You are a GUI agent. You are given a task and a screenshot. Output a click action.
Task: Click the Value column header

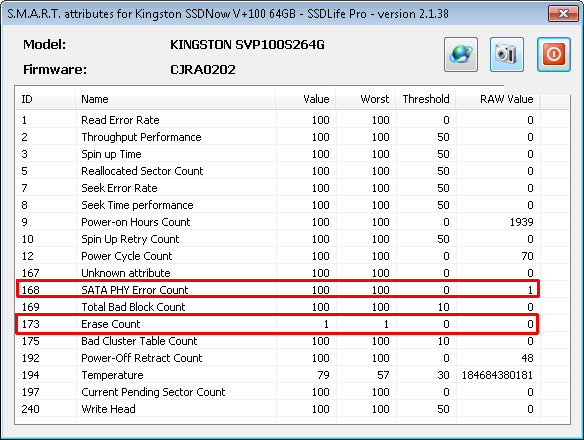click(x=305, y=99)
